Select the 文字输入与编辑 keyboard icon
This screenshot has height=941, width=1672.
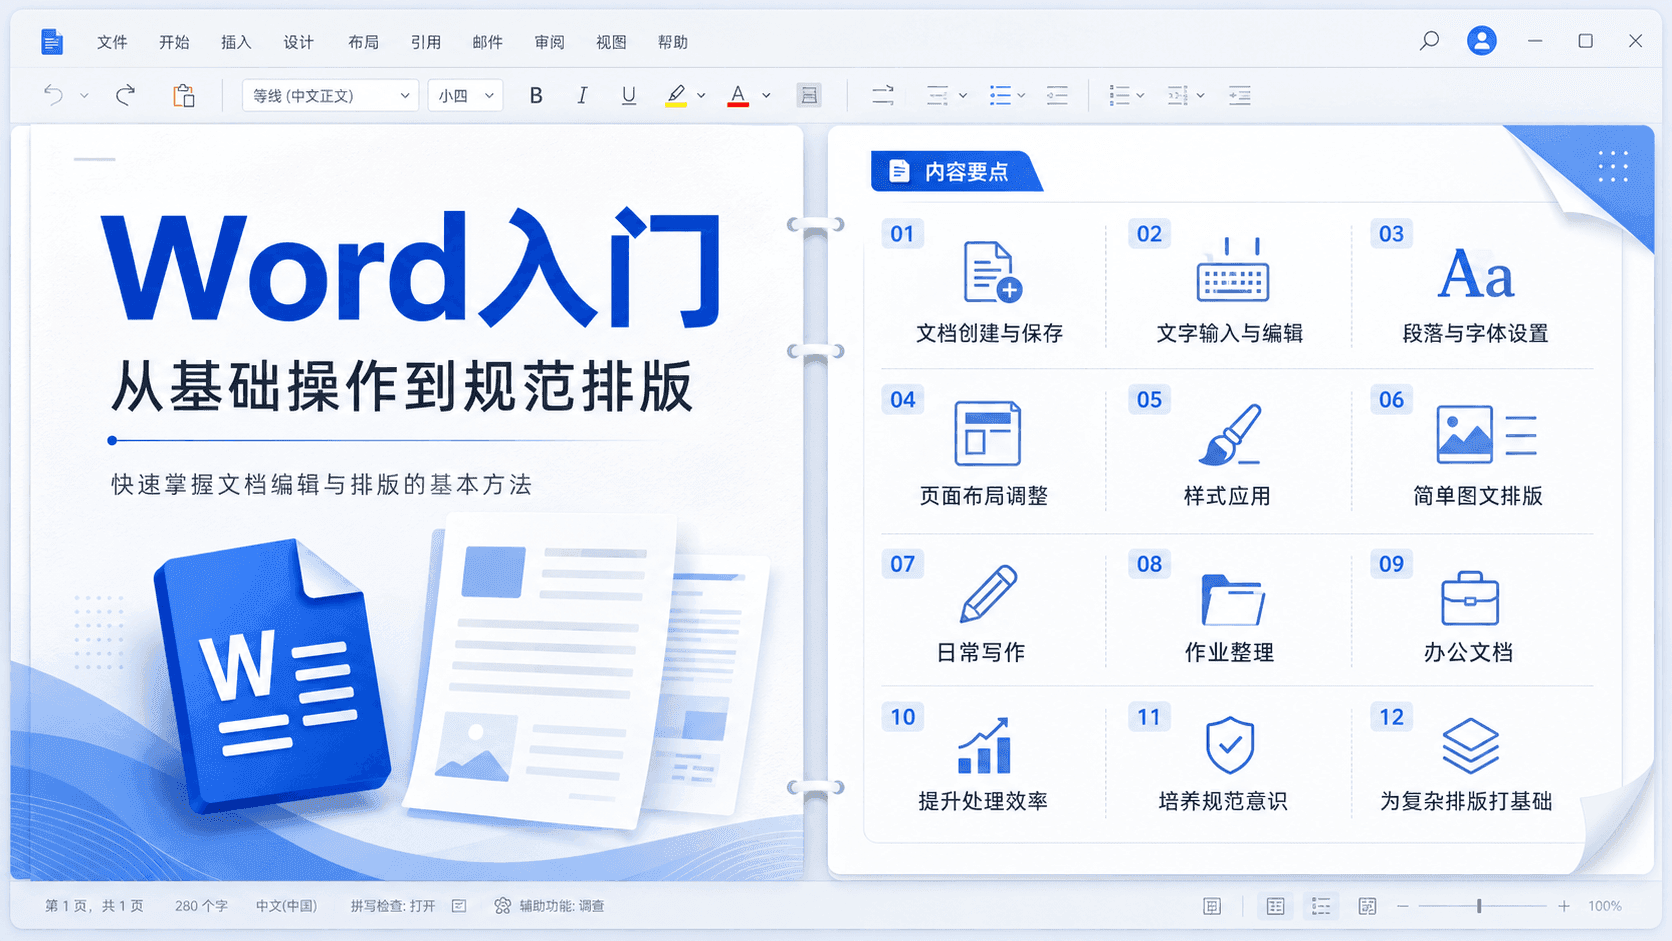tap(1233, 270)
